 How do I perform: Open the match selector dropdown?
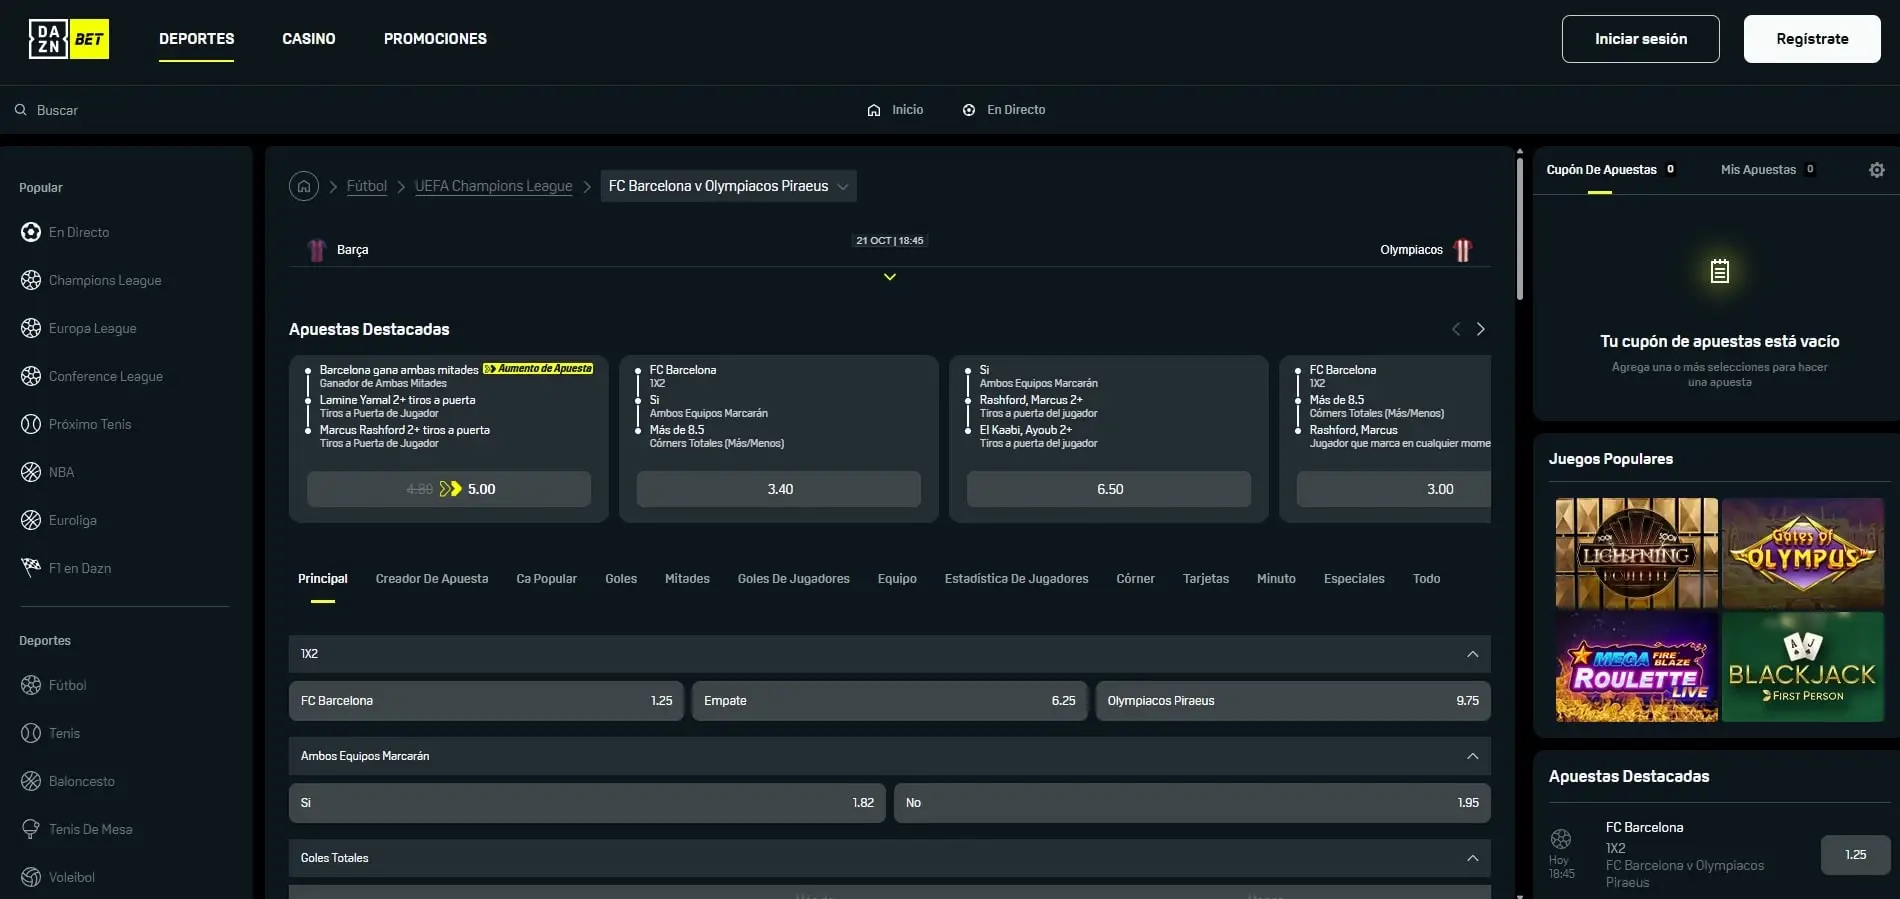pos(729,186)
